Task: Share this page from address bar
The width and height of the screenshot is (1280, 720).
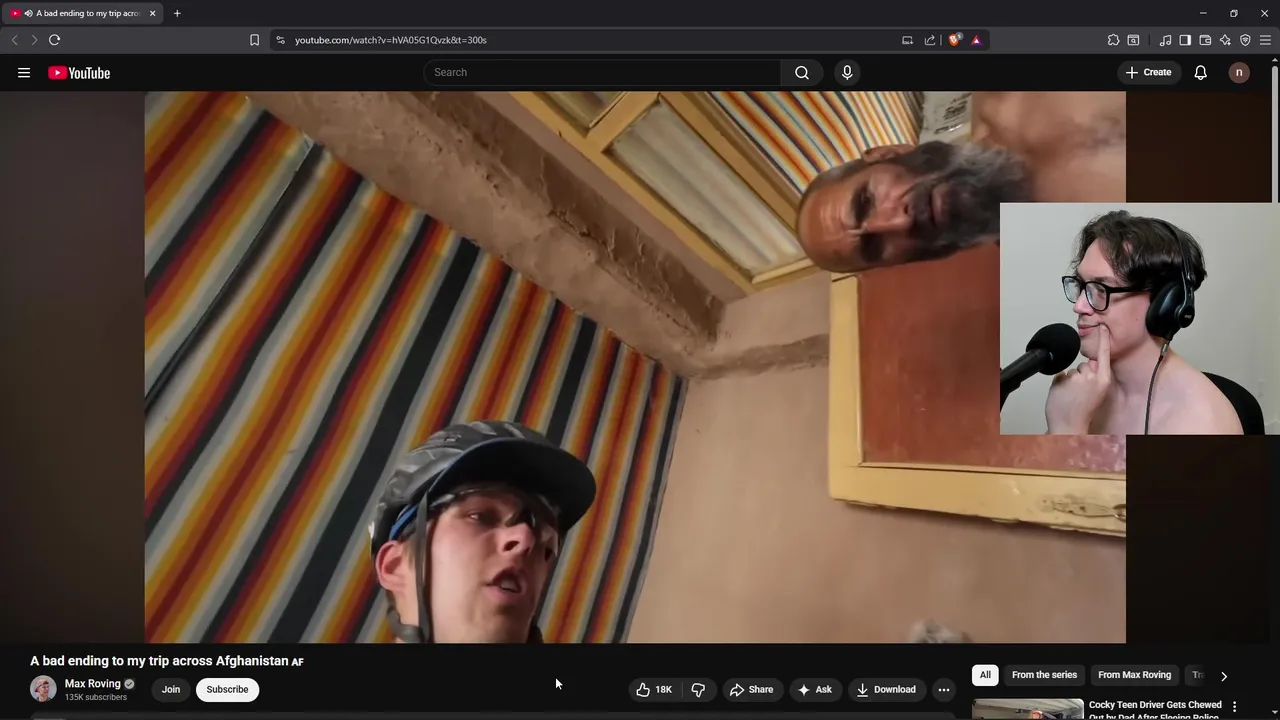Action: click(930, 40)
